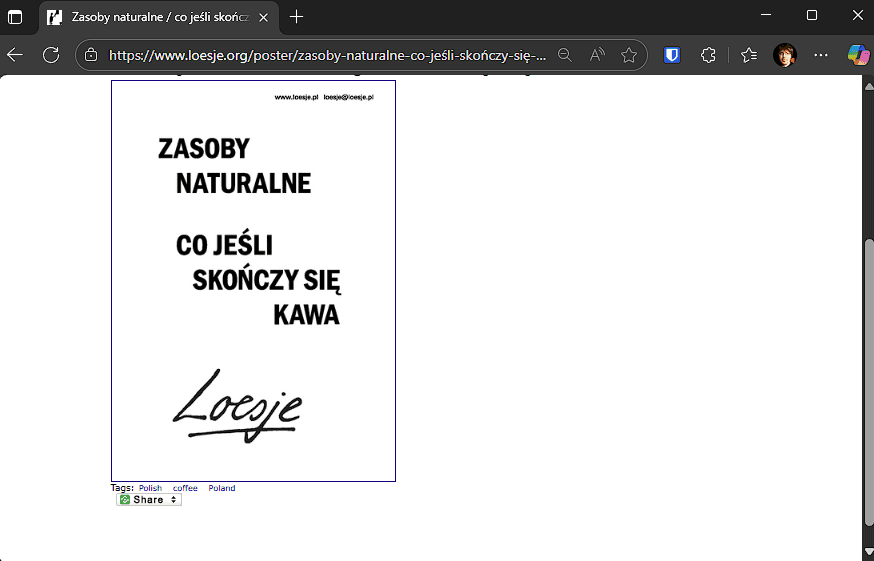Open the Extensions puzzle icon
The height and width of the screenshot is (561, 874).
pyautogui.click(x=708, y=55)
